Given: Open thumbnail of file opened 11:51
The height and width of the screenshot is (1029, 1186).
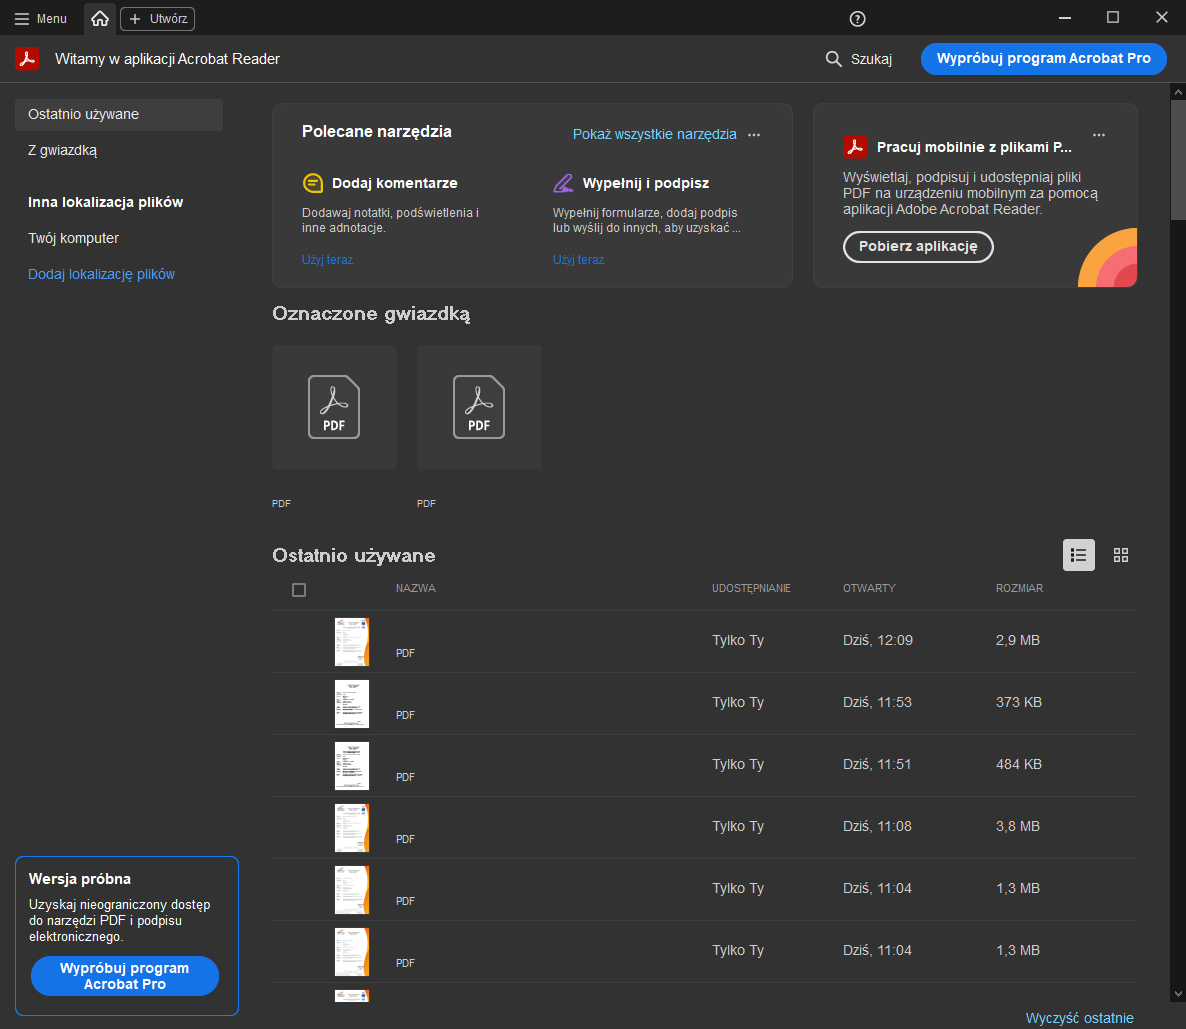Looking at the screenshot, I should point(352,766).
